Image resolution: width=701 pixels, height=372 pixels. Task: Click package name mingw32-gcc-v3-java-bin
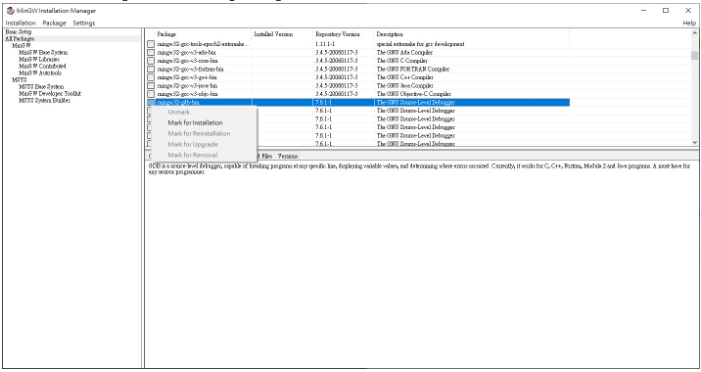pyautogui.click(x=187, y=86)
